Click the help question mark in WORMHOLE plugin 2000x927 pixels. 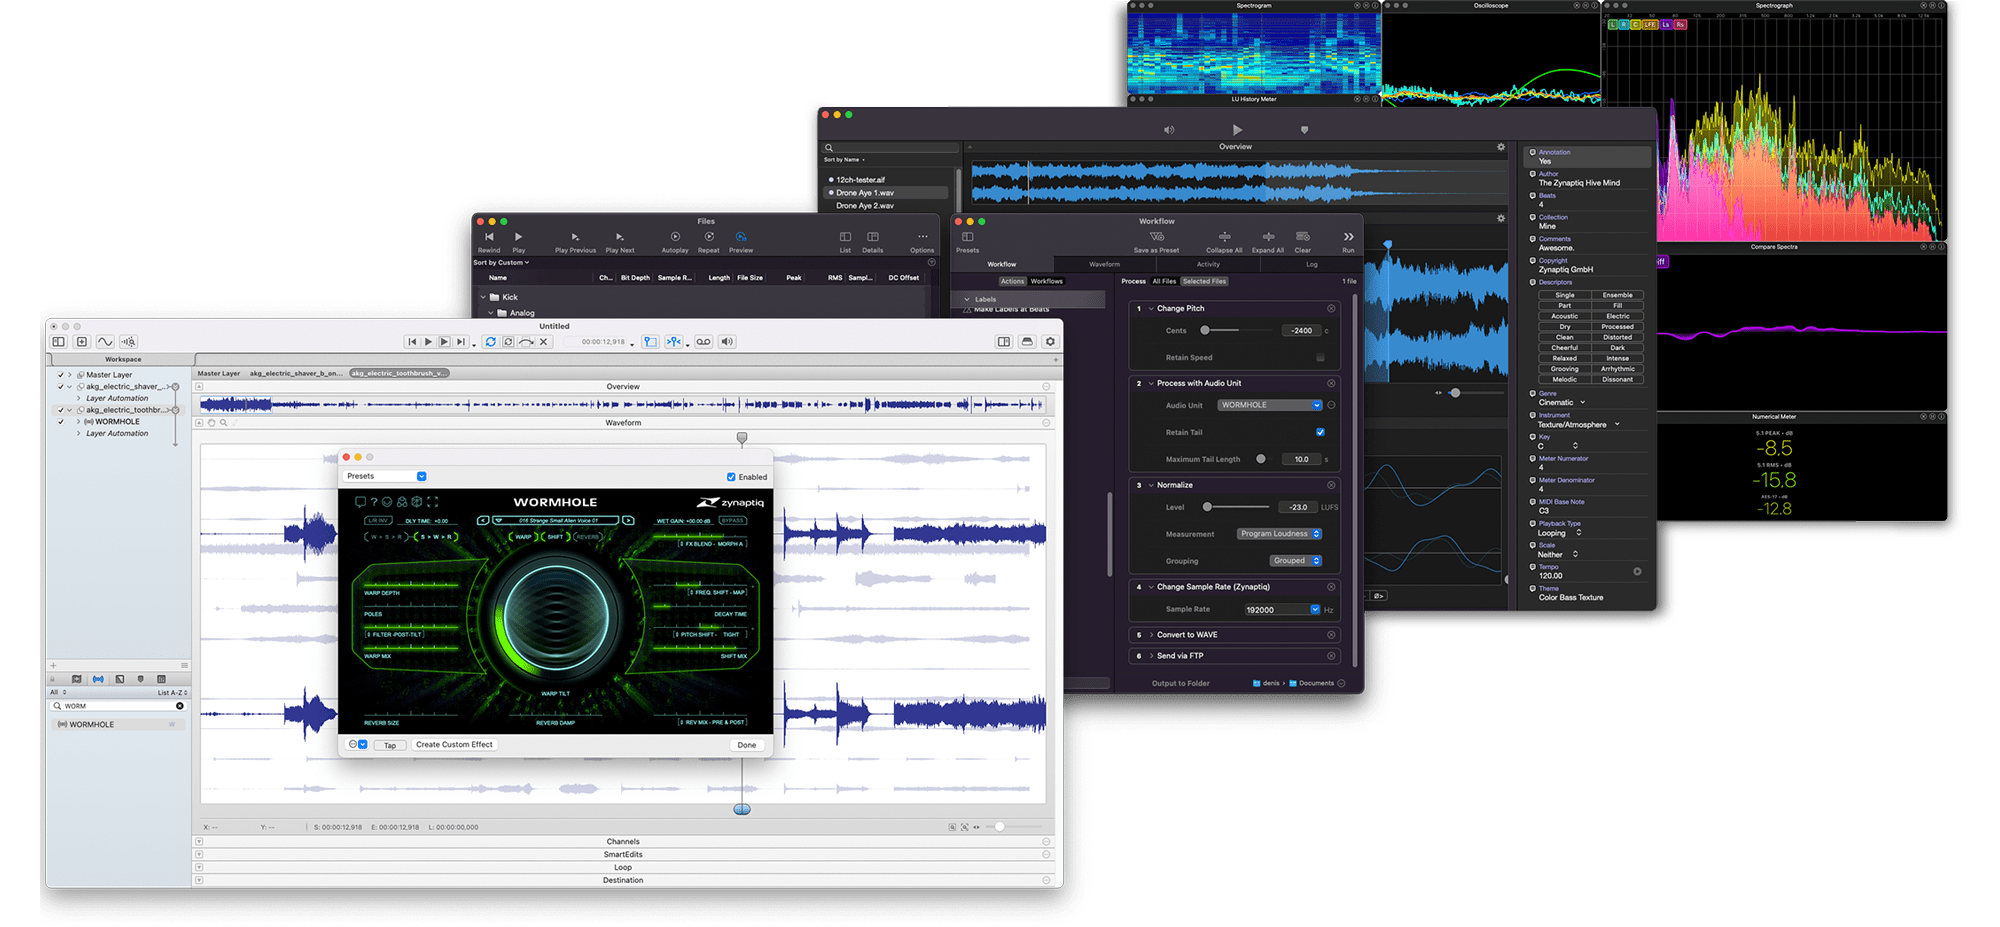(x=374, y=502)
